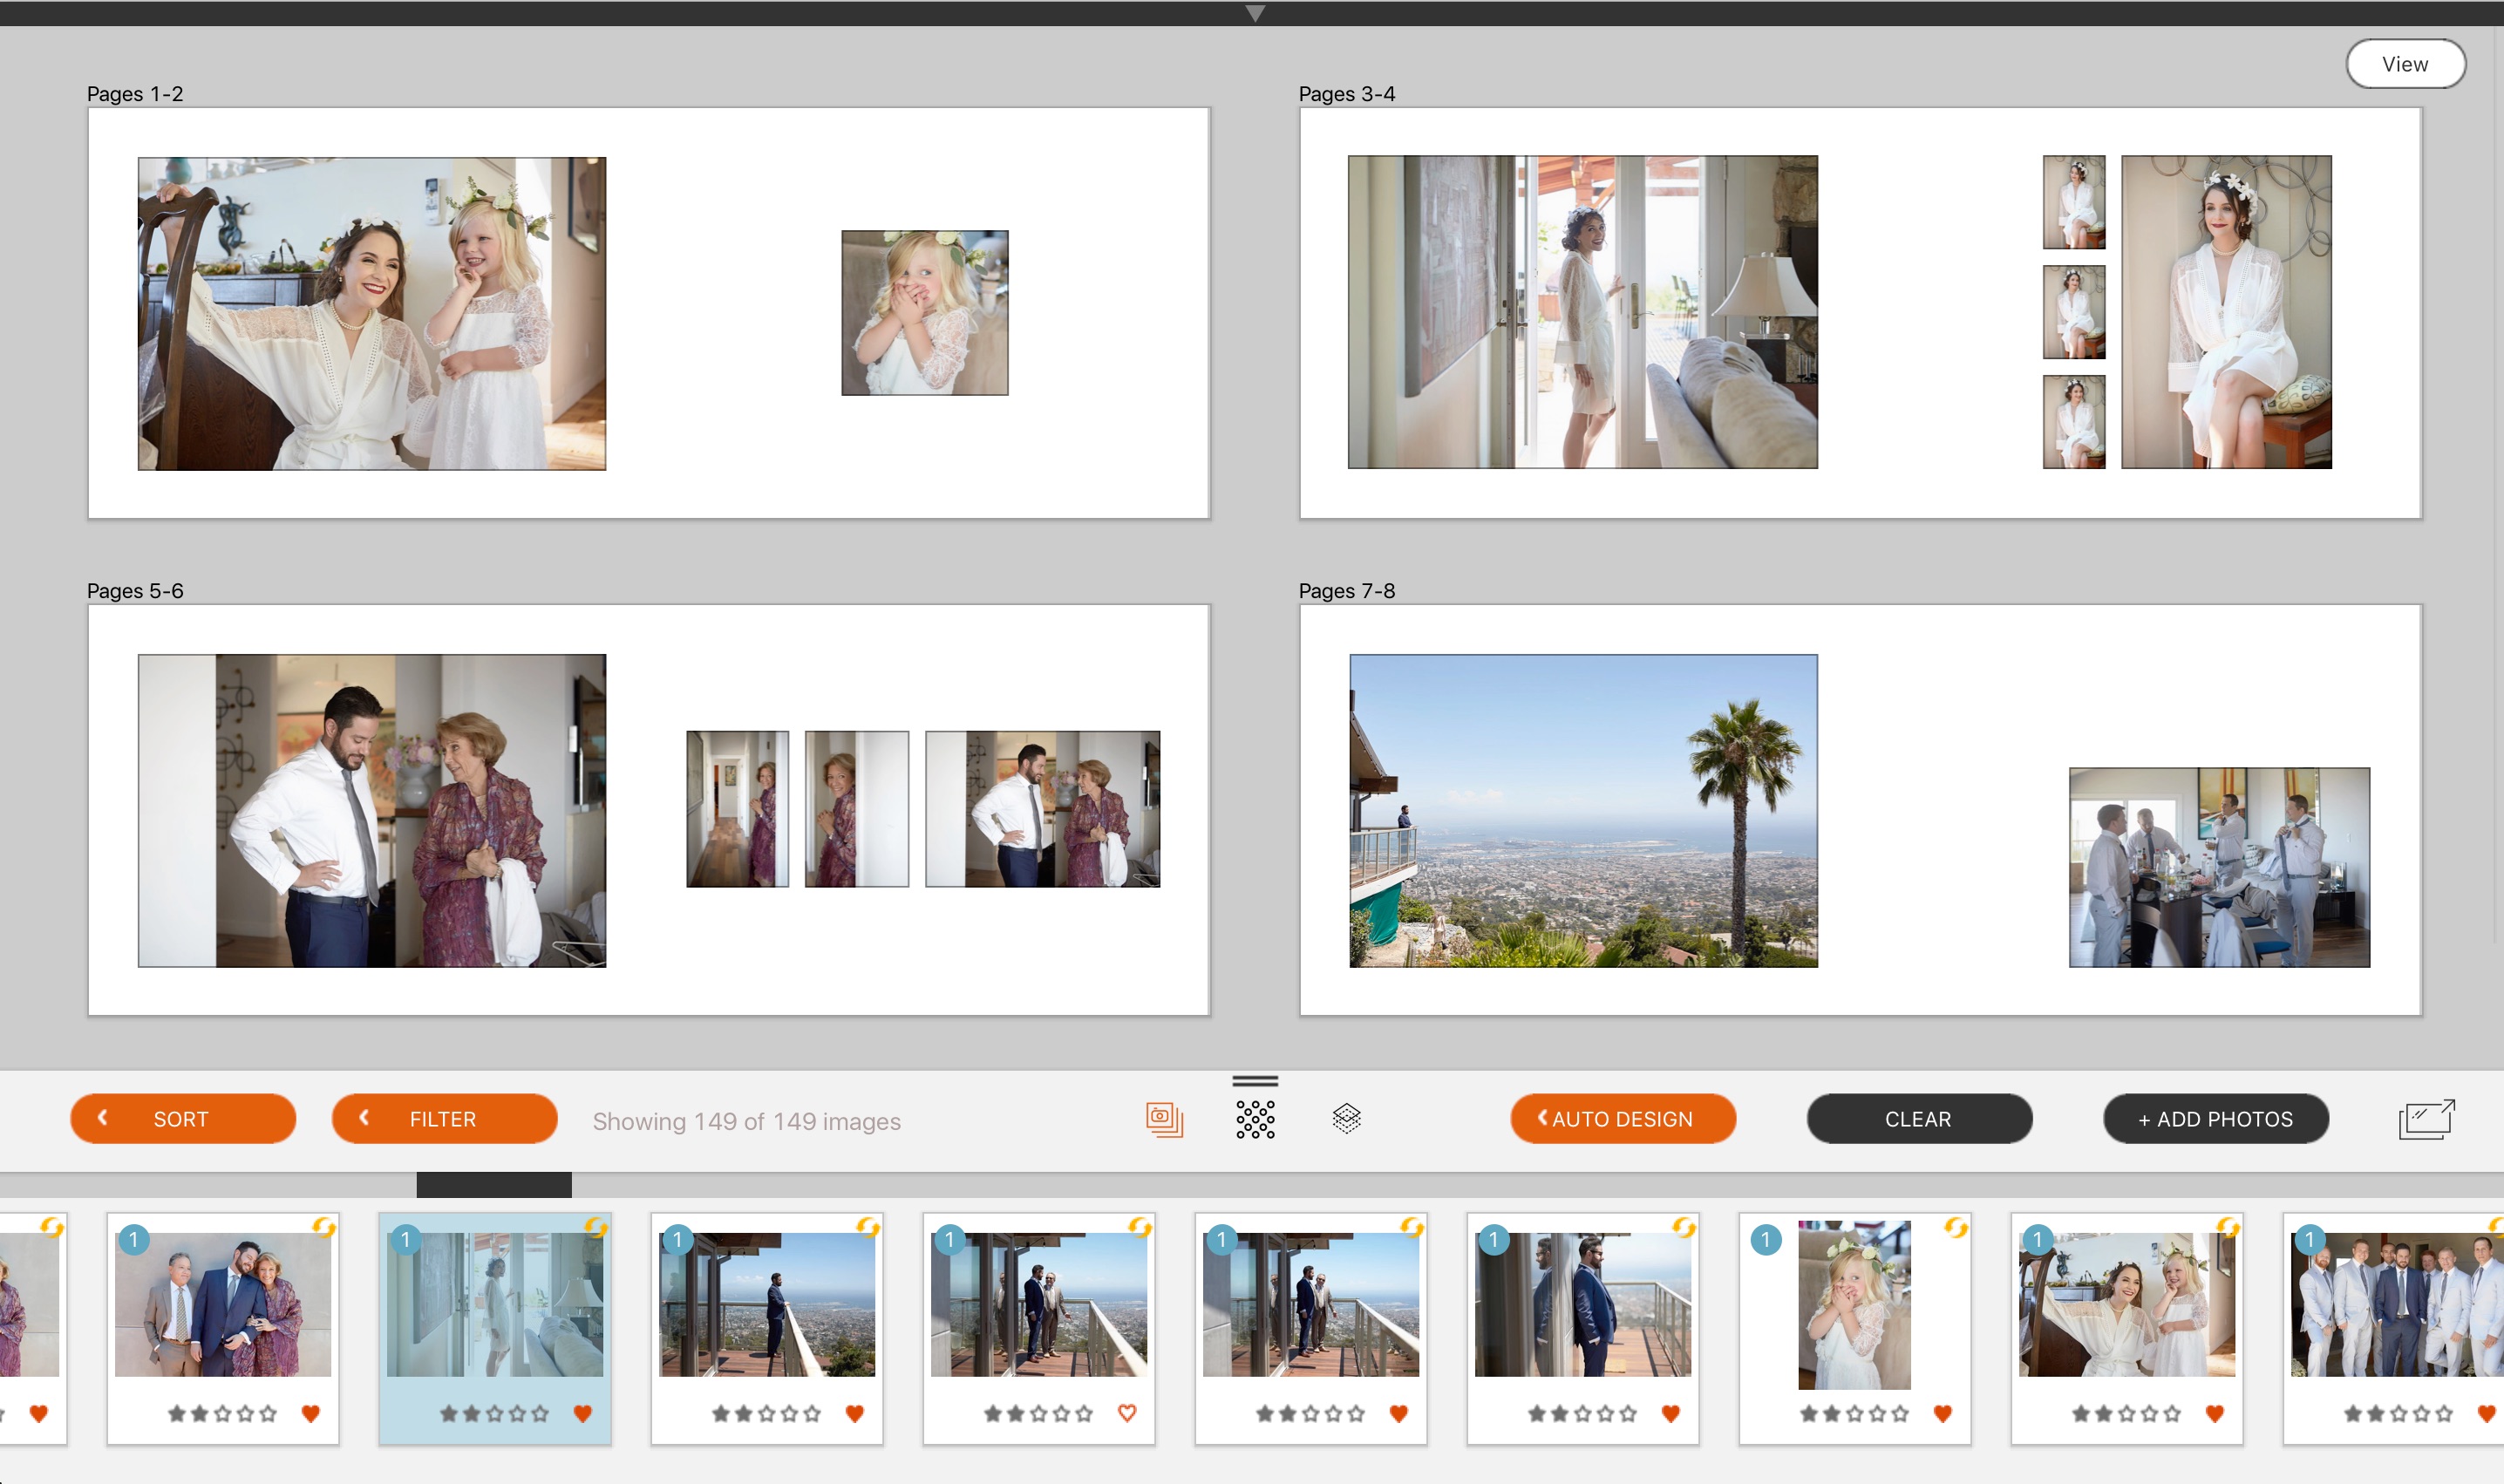The width and height of the screenshot is (2504, 1484).
Task: Click the sync icon on the family trio thumbnail
Action: [324, 1227]
